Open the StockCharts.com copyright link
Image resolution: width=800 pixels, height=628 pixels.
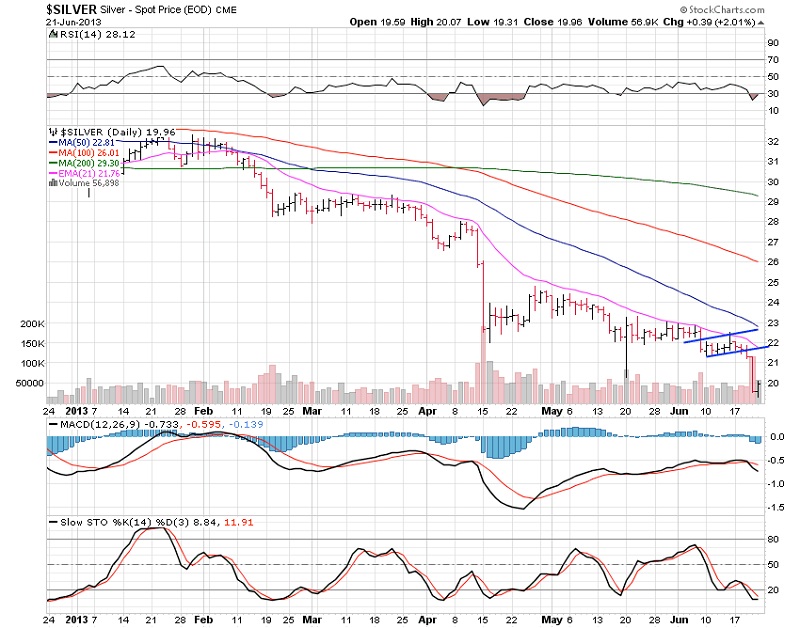click(722, 10)
